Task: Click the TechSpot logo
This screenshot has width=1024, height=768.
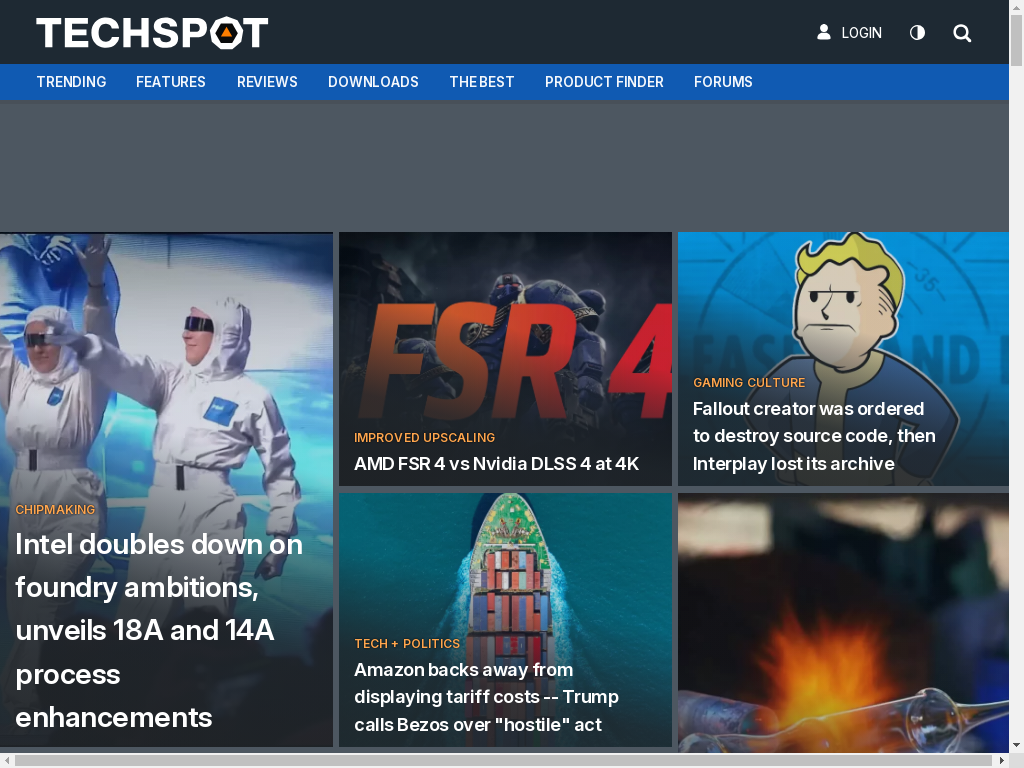Action: [x=152, y=33]
